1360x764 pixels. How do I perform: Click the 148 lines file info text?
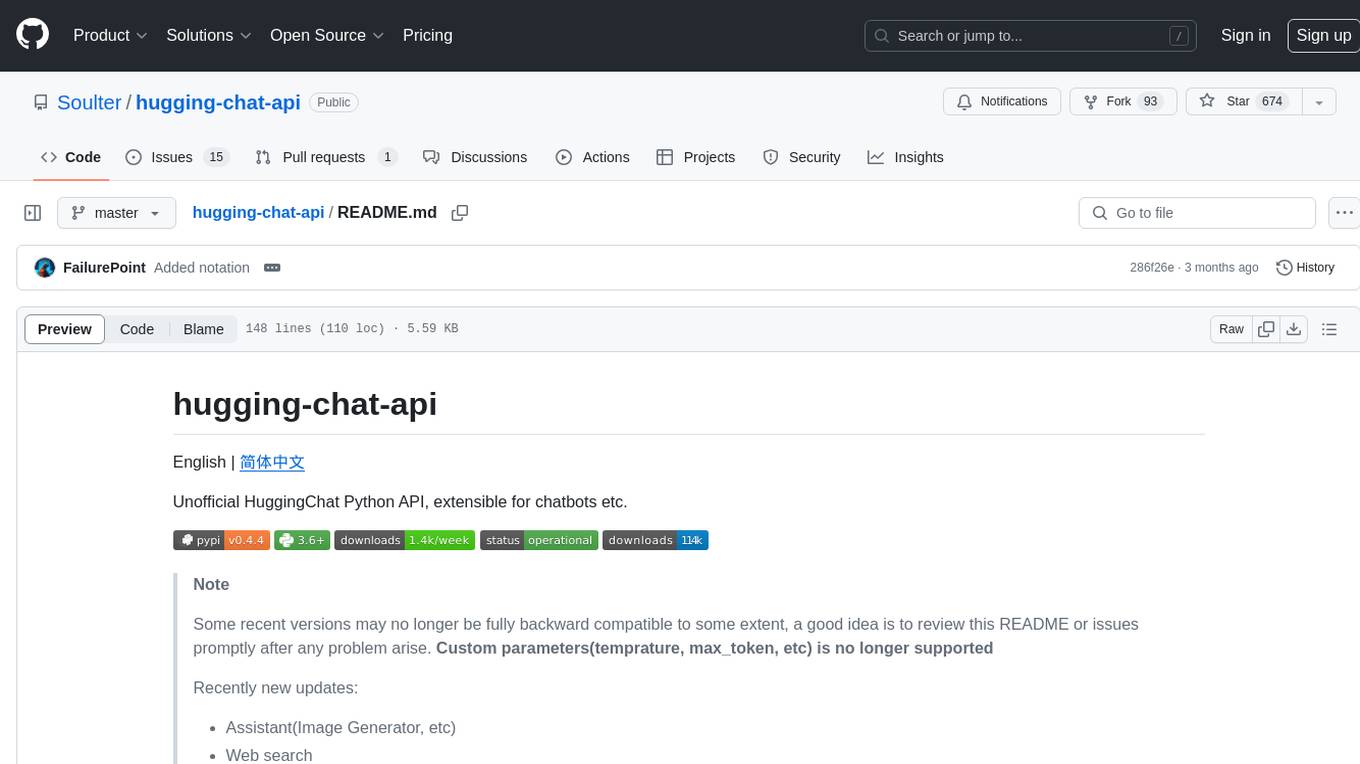(352, 329)
